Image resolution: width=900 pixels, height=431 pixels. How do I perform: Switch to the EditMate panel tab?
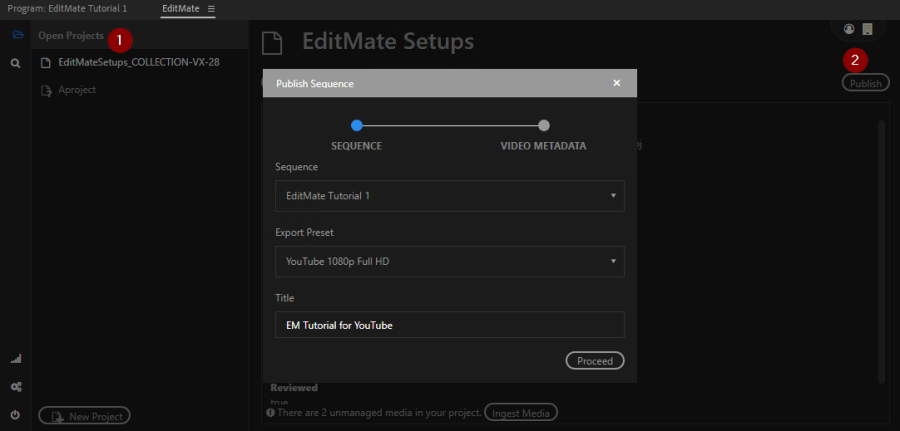[181, 9]
